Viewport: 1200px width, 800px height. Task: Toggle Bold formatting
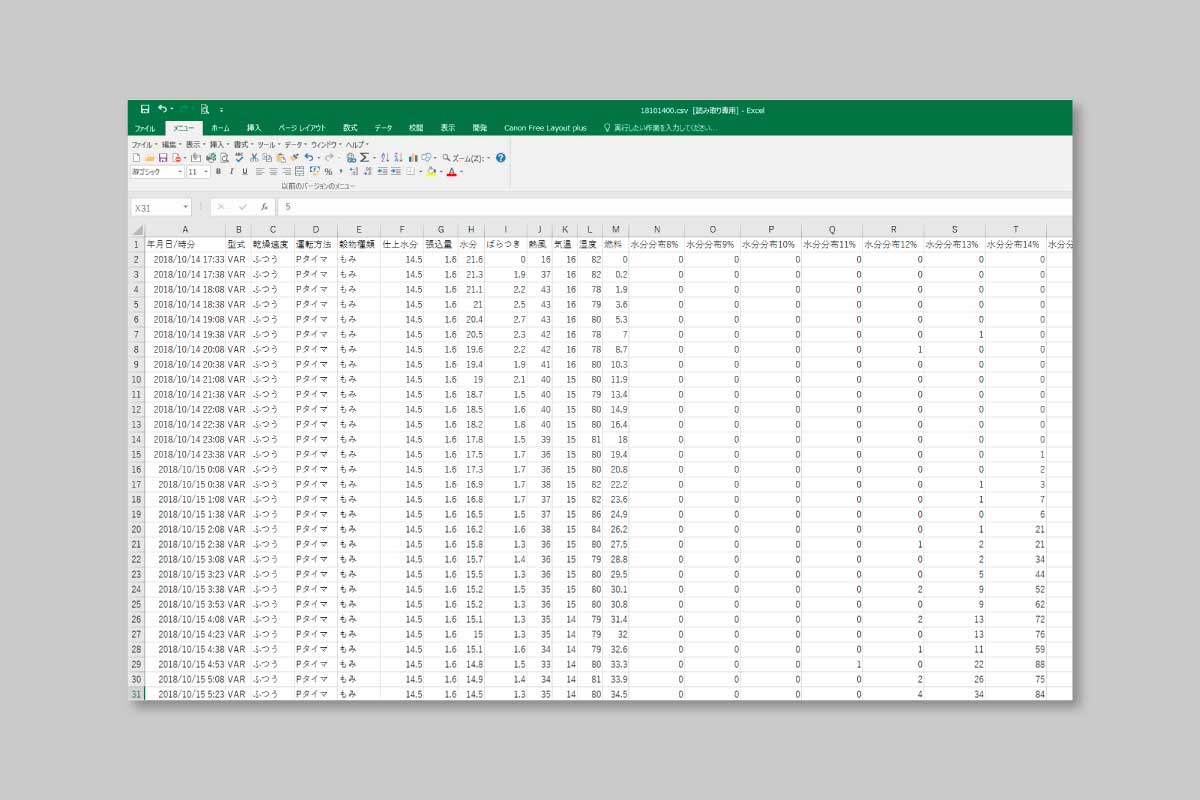pyautogui.click(x=218, y=172)
